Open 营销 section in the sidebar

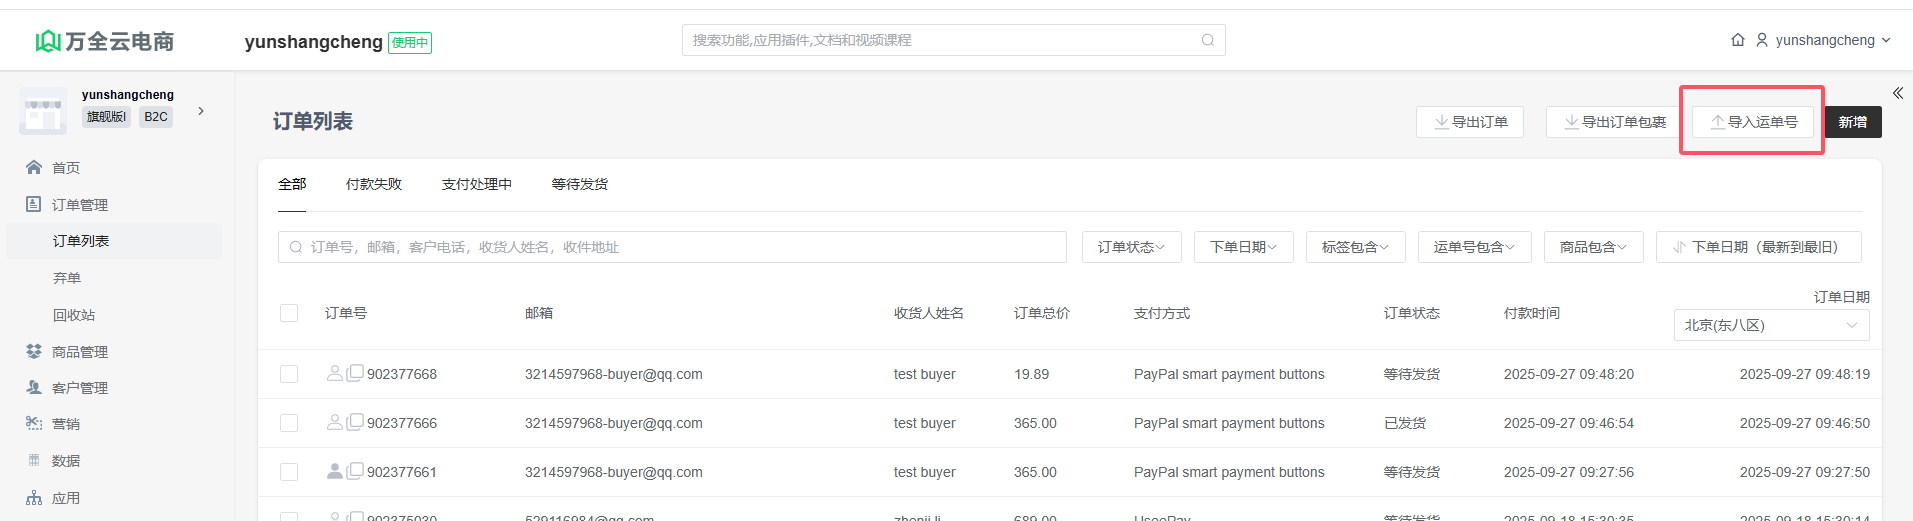point(66,424)
